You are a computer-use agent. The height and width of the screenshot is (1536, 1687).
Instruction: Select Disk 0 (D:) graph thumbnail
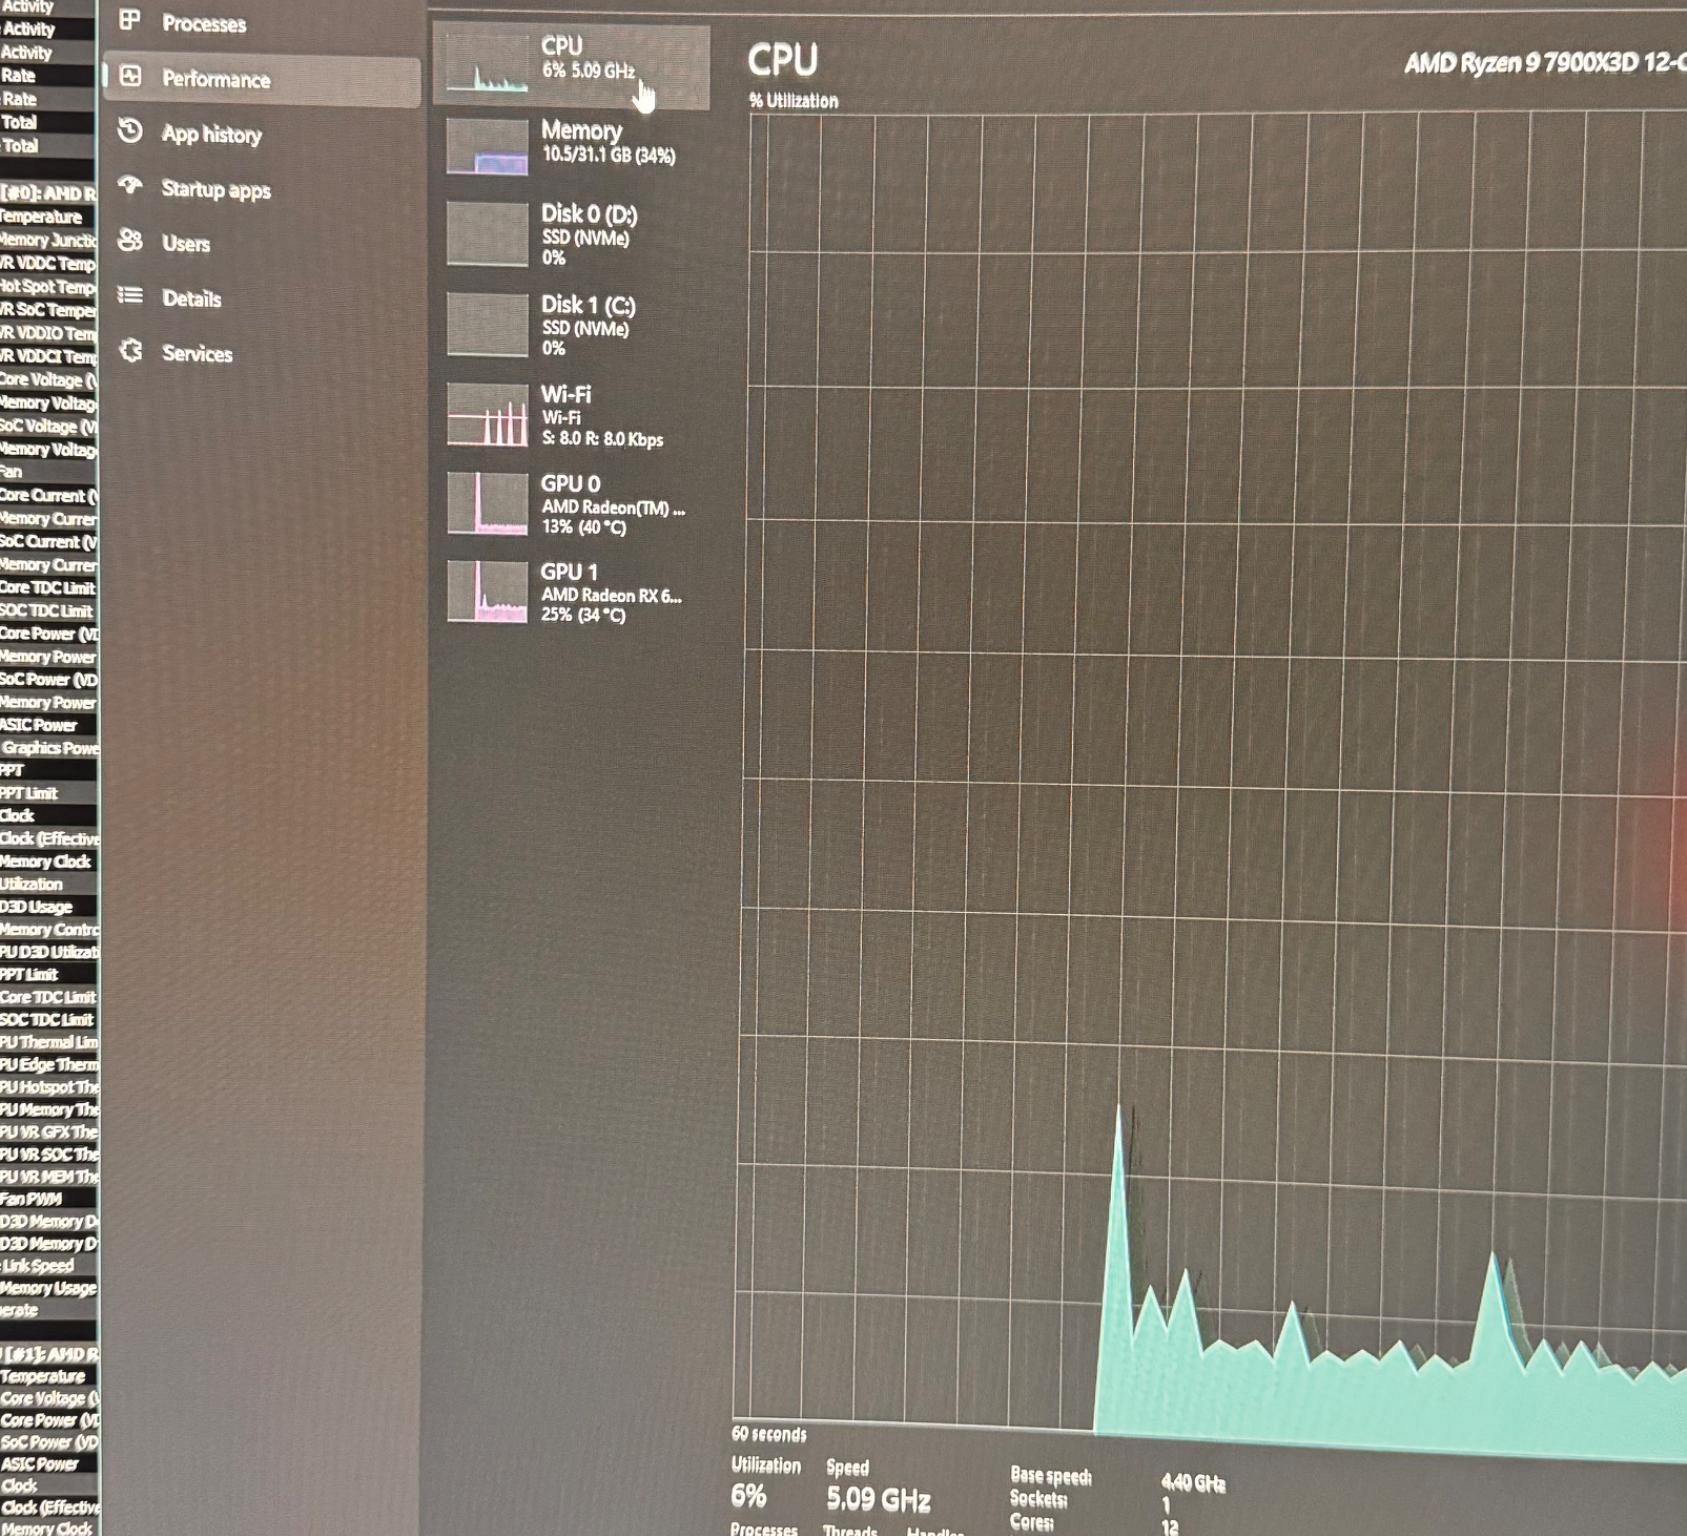(x=487, y=235)
